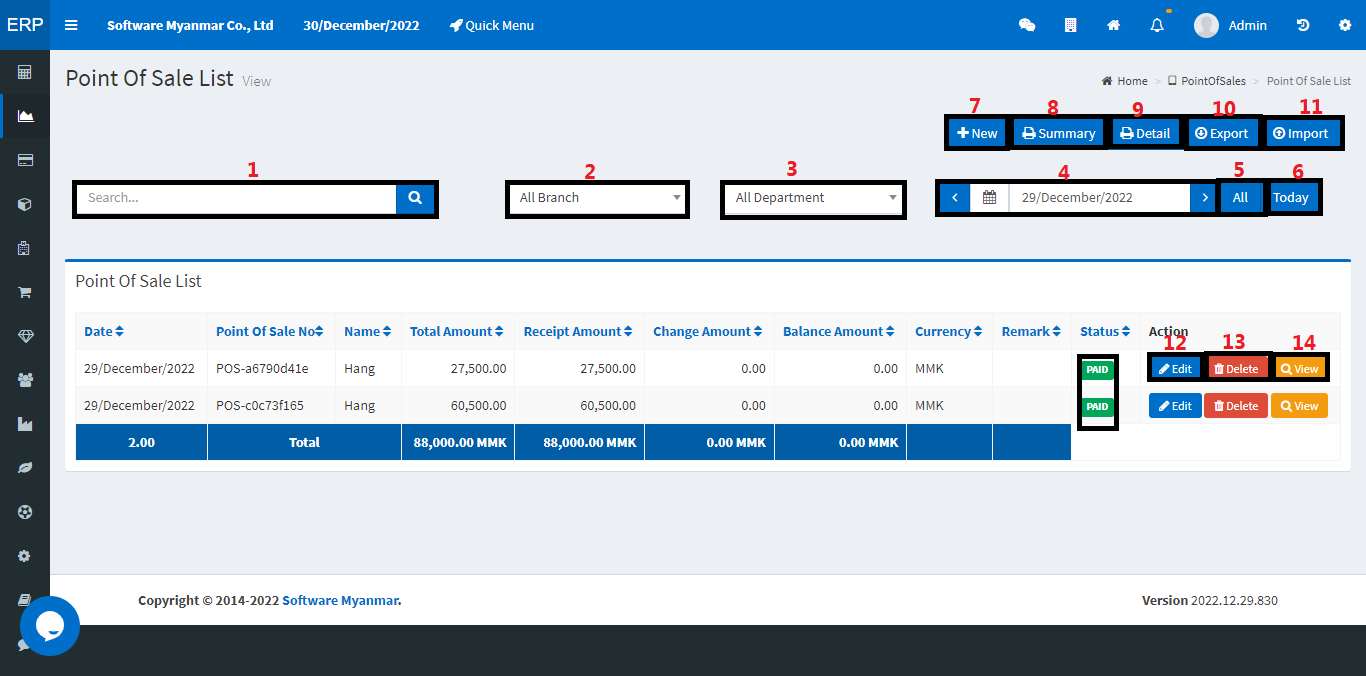
Task: Open the soccer ball sidebar icon
Action: (25, 512)
